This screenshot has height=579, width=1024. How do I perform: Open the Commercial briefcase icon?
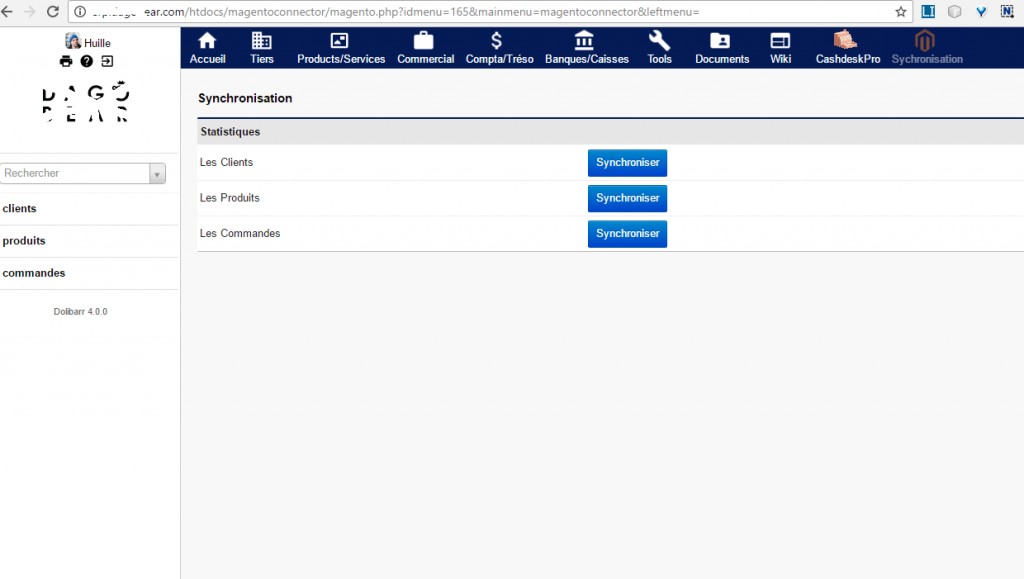pyautogui.click(x=423, y=41)
